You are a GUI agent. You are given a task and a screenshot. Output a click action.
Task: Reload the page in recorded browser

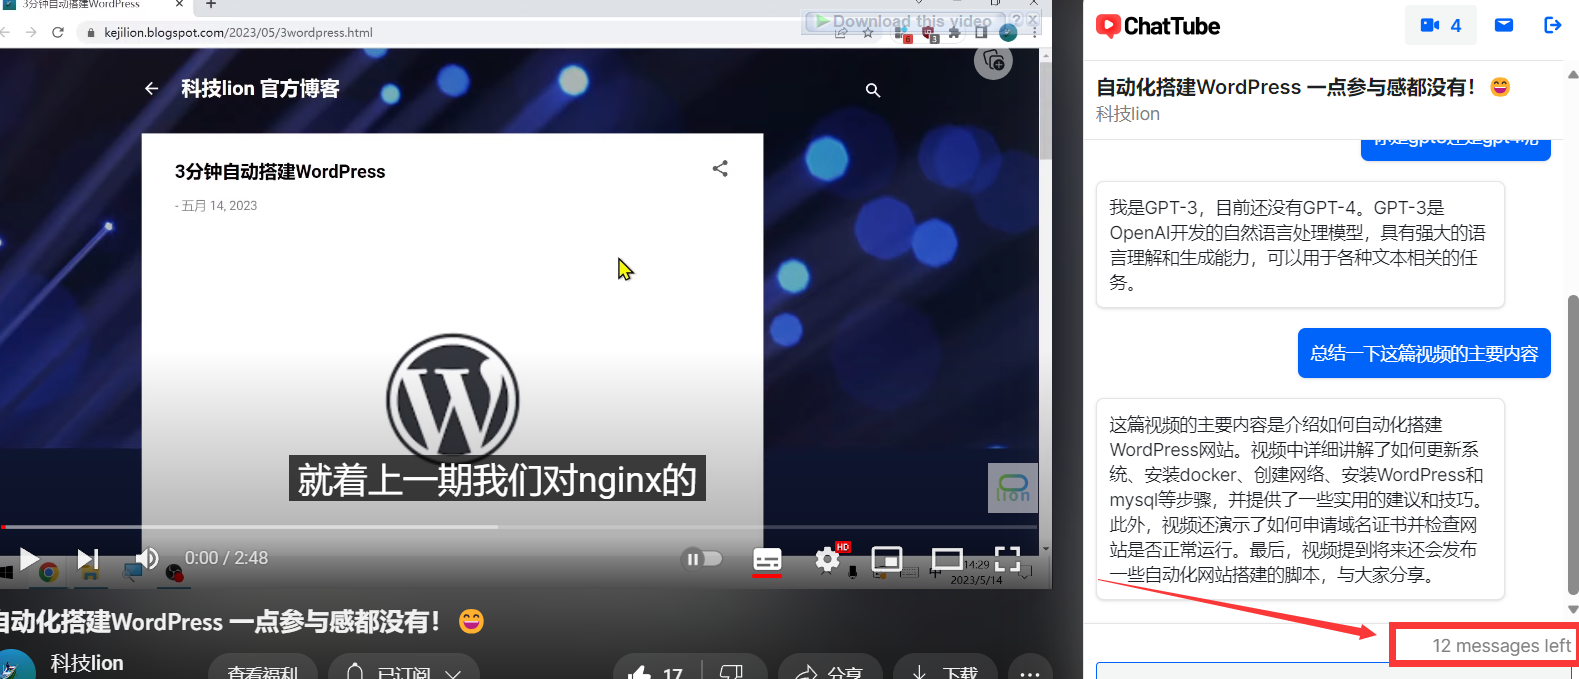coord(58,32)
